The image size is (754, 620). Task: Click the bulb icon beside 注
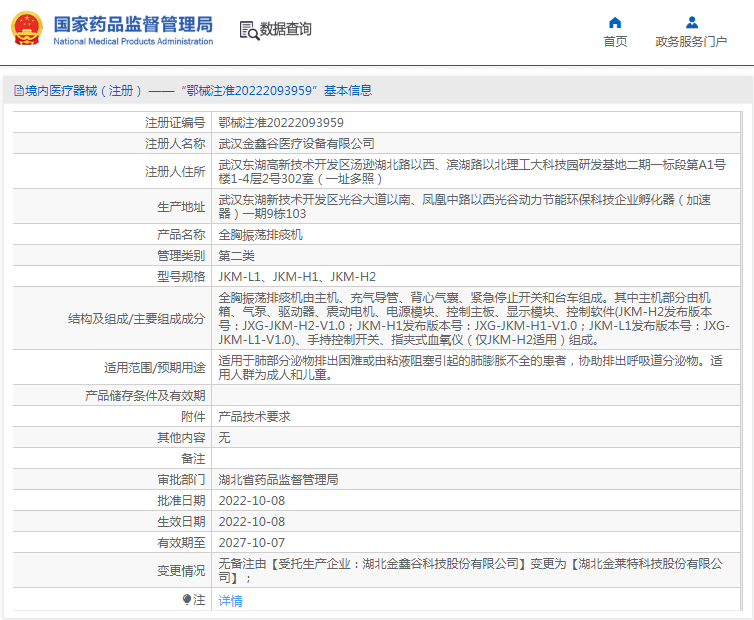[x=187, y=599]
